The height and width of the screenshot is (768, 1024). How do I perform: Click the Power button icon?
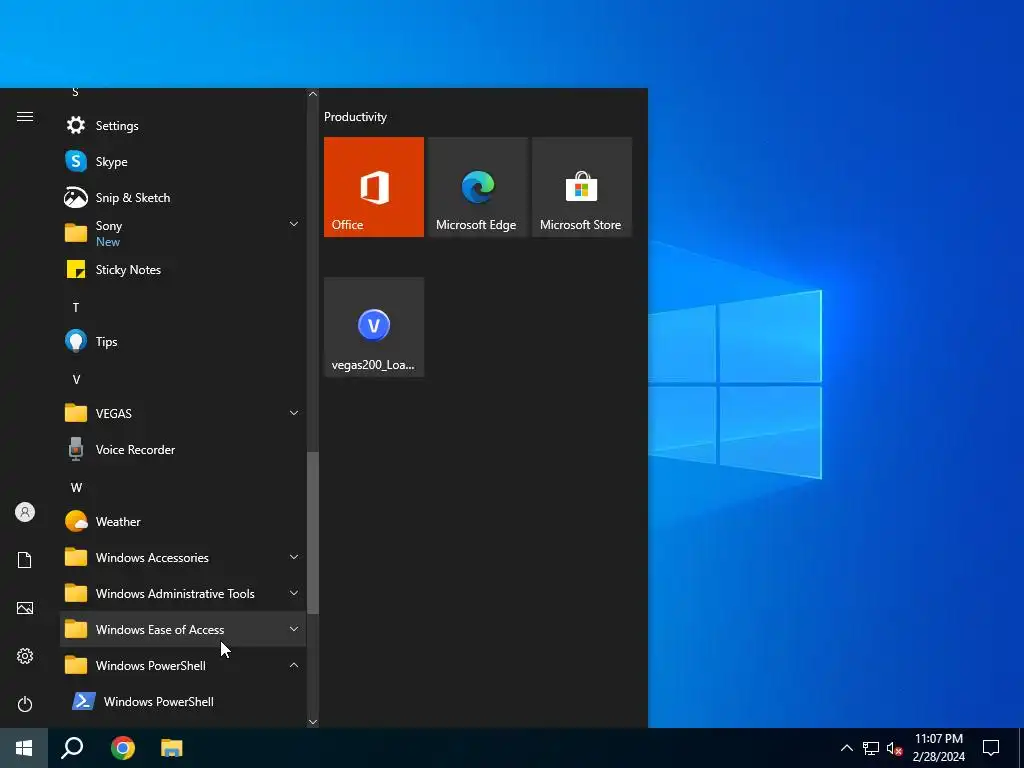tap(25, 704)
